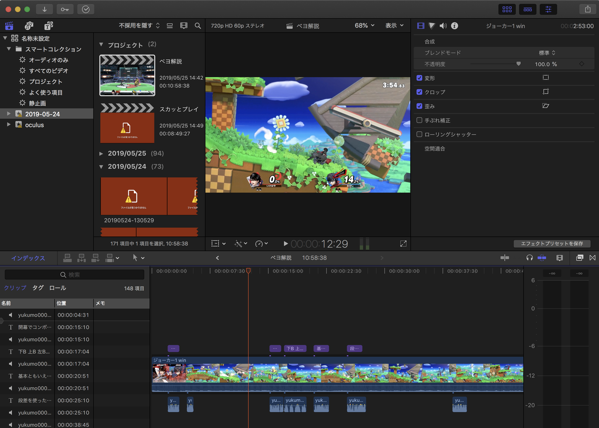Go back in timeline history arrow
This screenshot has width=599, height=428.
217,258
